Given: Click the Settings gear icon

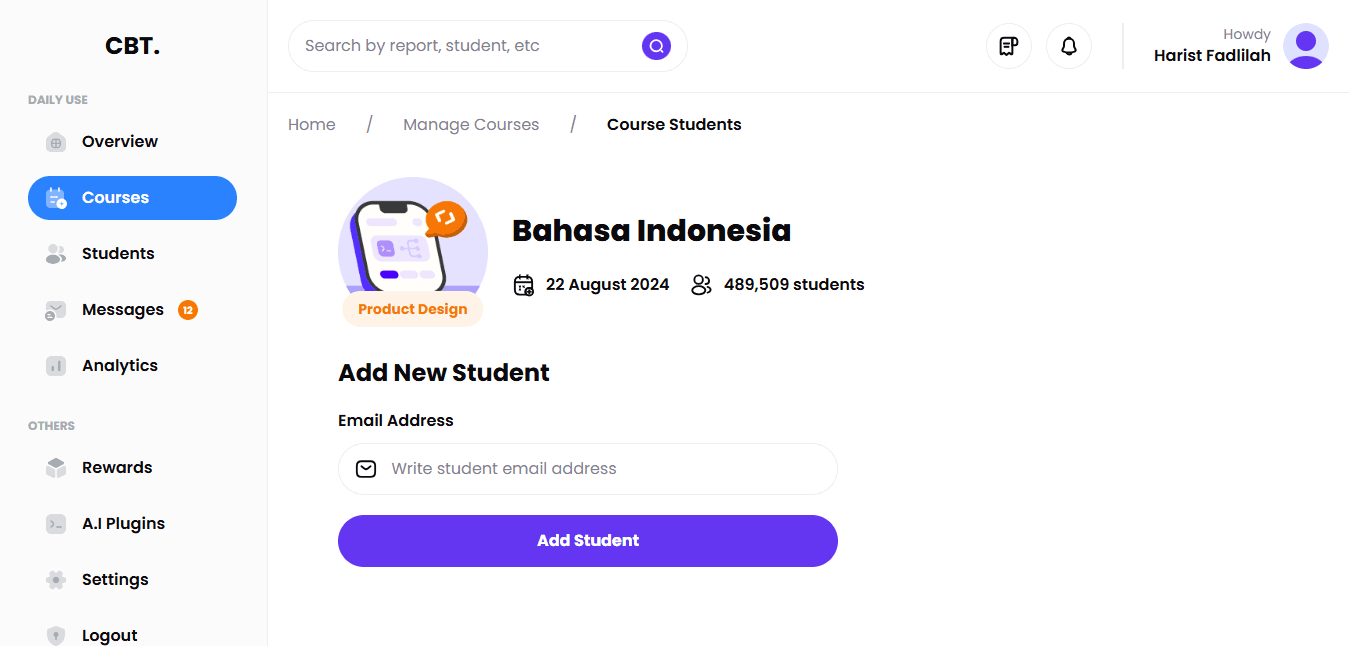Looking at the screenshot, I should coord(56,580).
